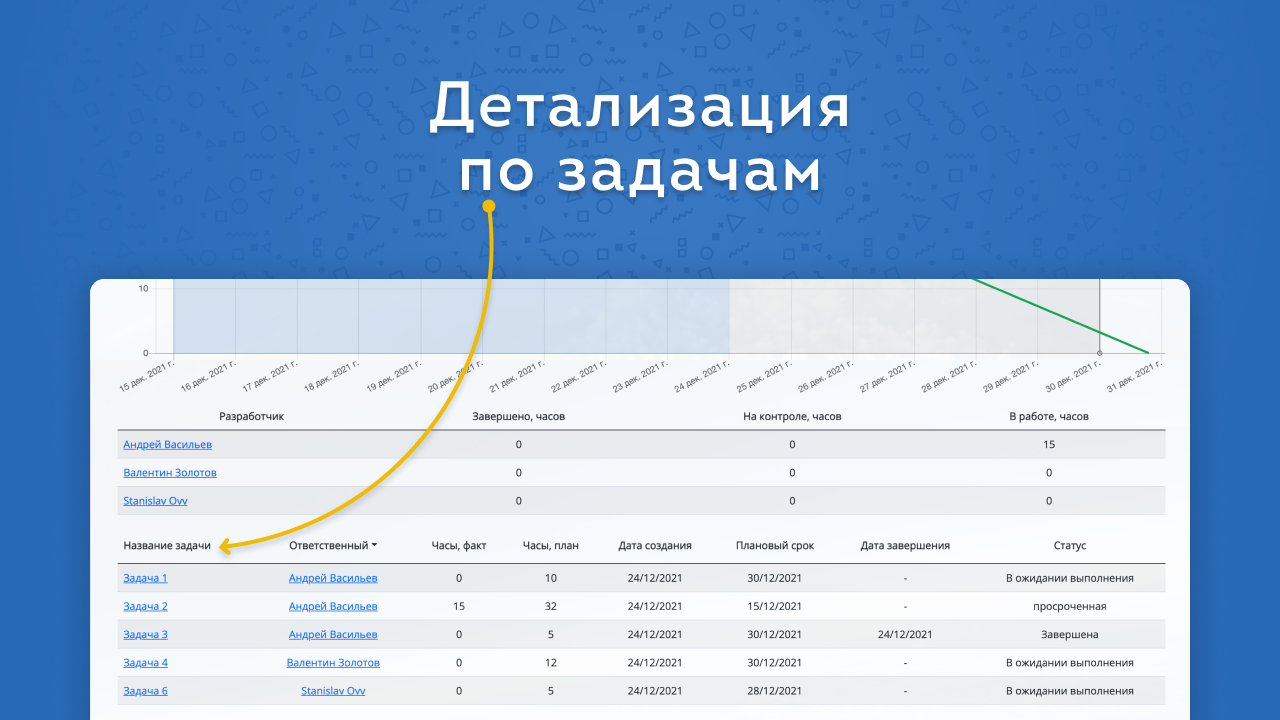Click the 28/12/2021 deadline of Задача 6
1280x720 pixels.
[775, 691]
